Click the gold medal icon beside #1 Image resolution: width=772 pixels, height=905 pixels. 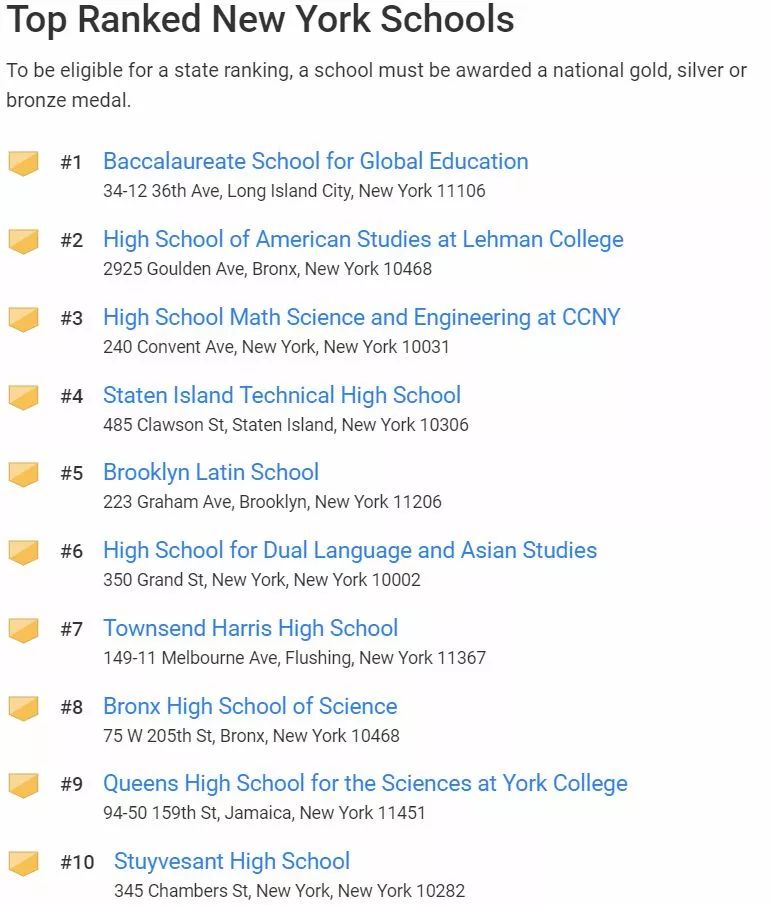coord(24,163)
